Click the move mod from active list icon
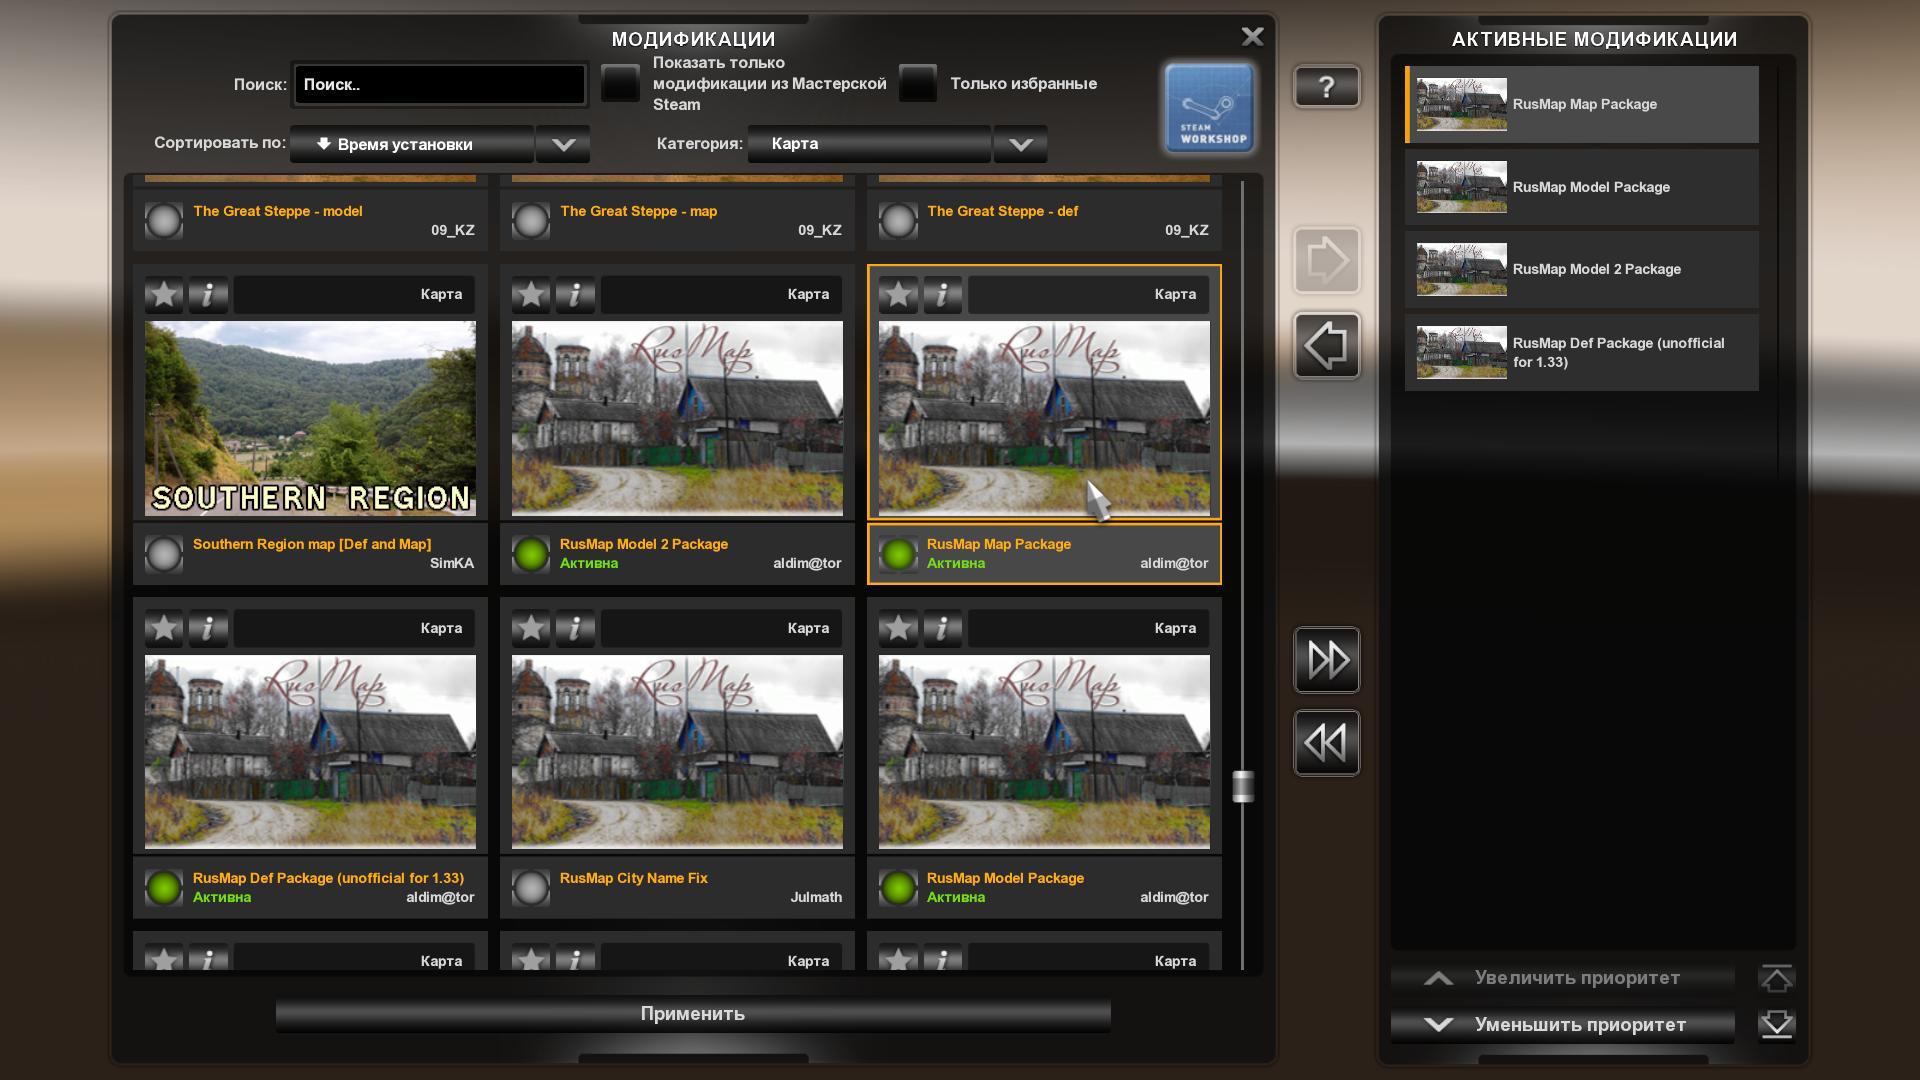 [1323, 344]
